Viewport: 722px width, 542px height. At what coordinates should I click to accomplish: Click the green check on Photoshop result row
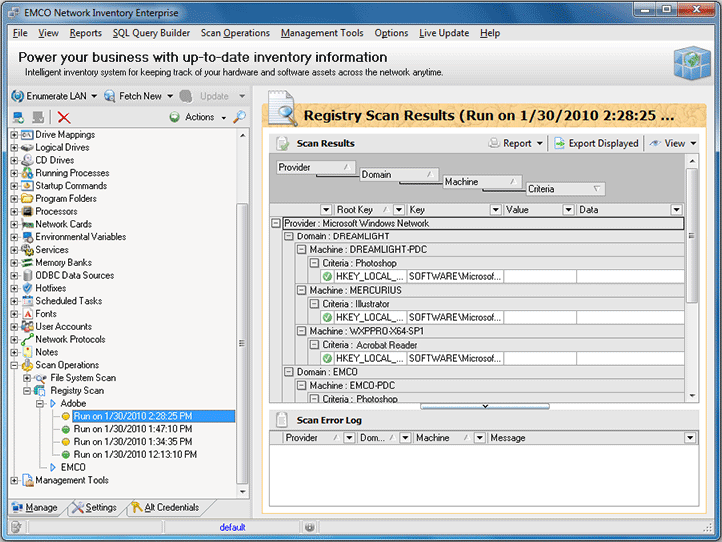(327, 276)
